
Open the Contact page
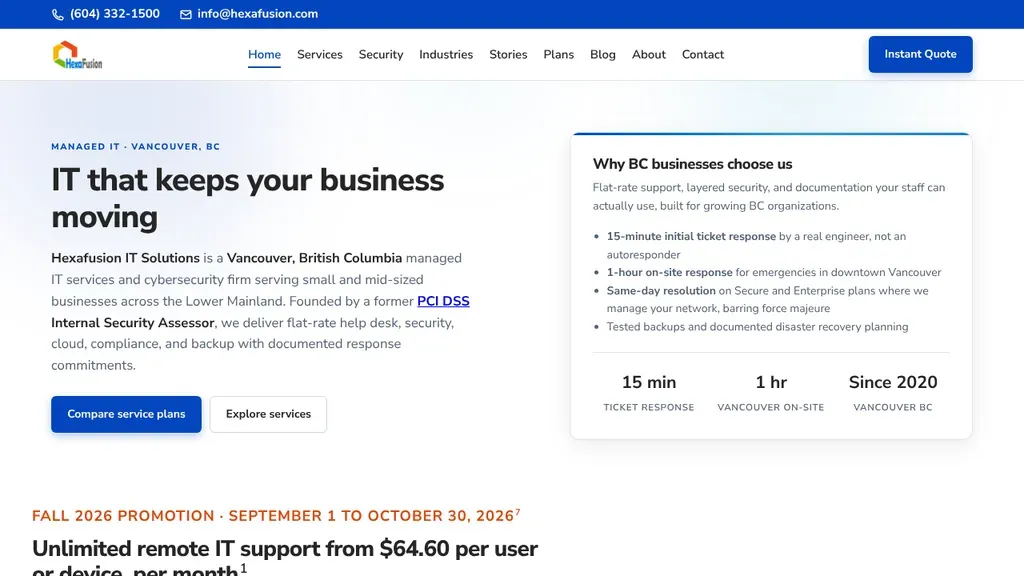(x=703, y=55)
